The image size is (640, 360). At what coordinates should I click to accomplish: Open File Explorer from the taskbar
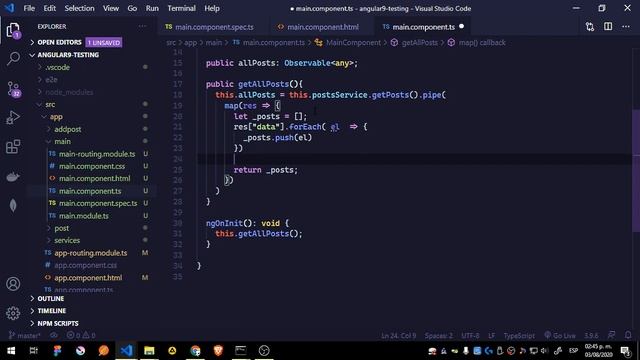coord(149,351)
